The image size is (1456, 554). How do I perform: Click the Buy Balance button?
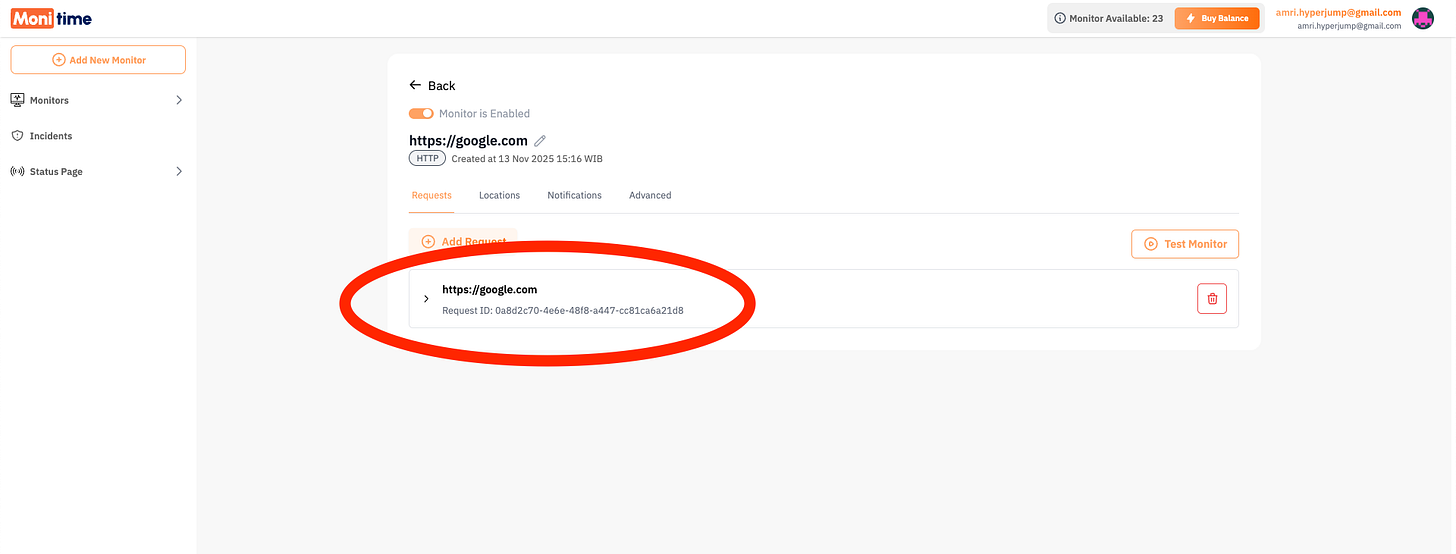(x=1217, y=18)
